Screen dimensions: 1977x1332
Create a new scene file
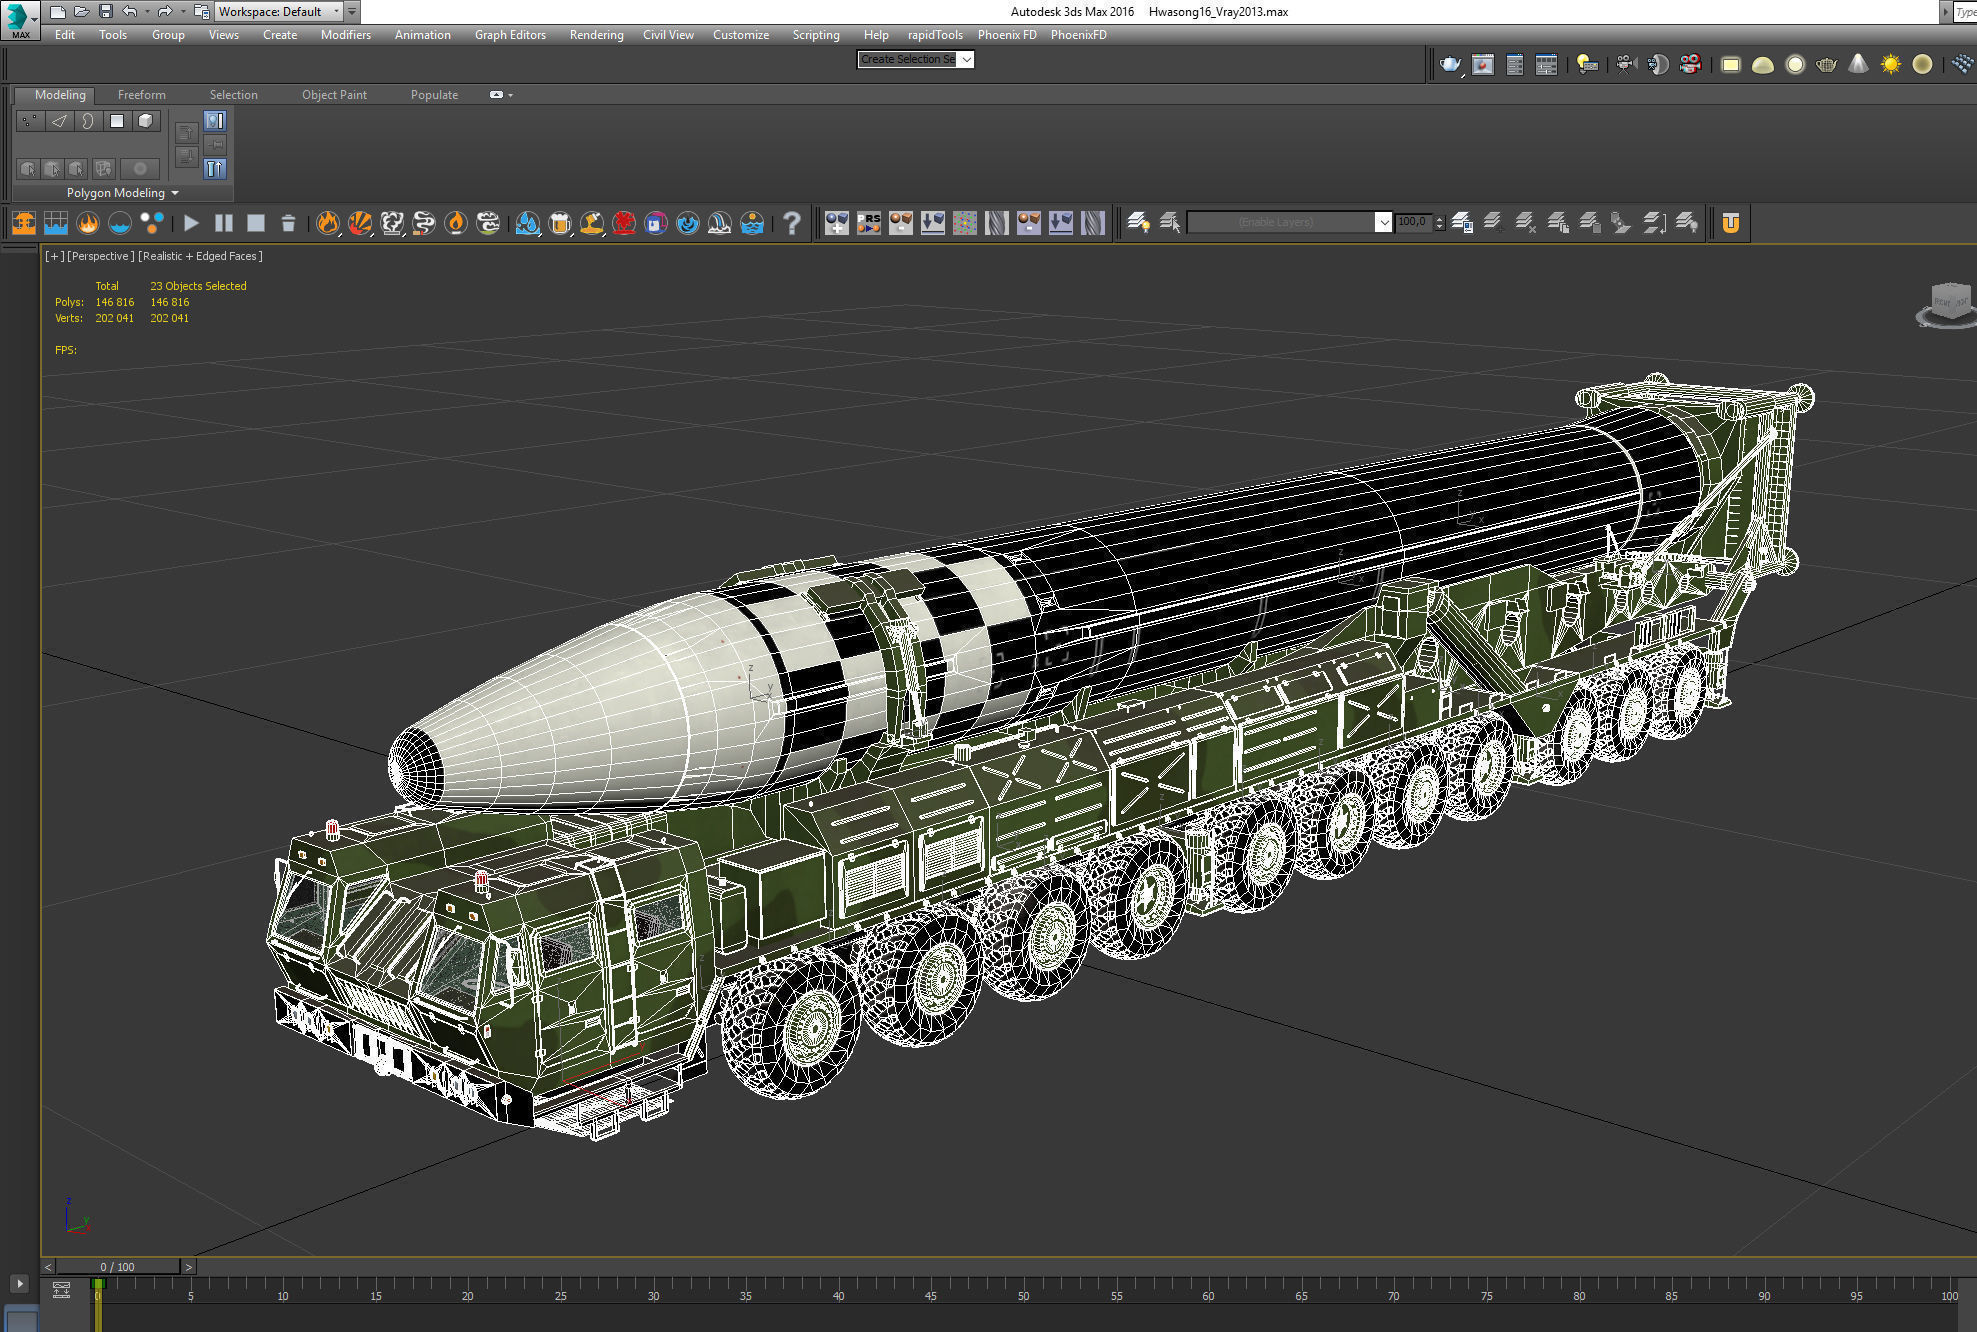(57, 12)
